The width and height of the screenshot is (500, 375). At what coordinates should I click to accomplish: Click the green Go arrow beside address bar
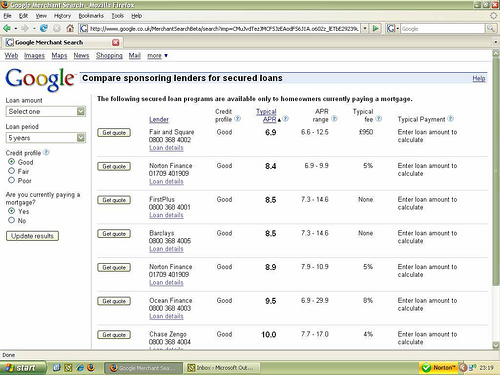tap(375, 28)
